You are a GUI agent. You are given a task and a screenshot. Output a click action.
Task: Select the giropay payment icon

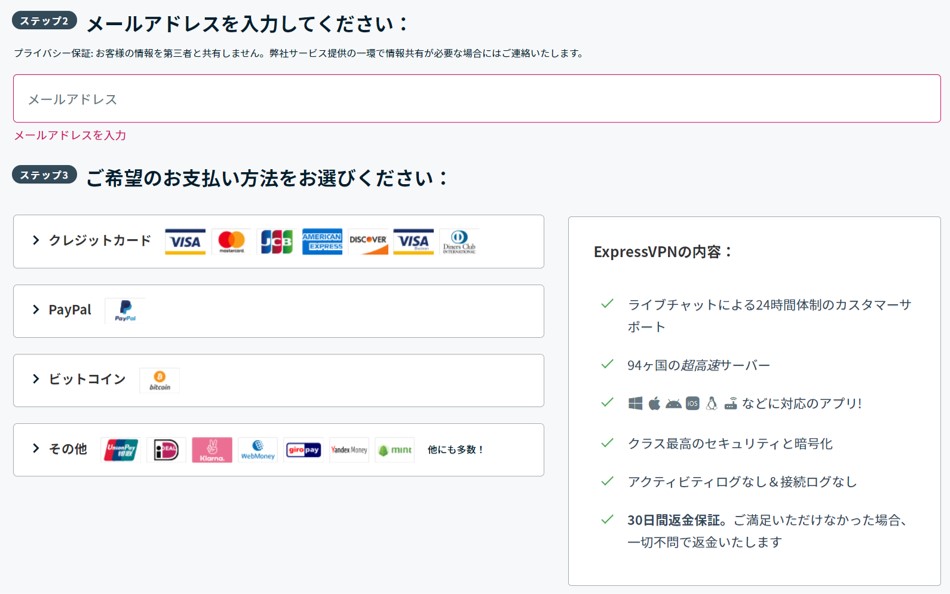tap(302, 449)
